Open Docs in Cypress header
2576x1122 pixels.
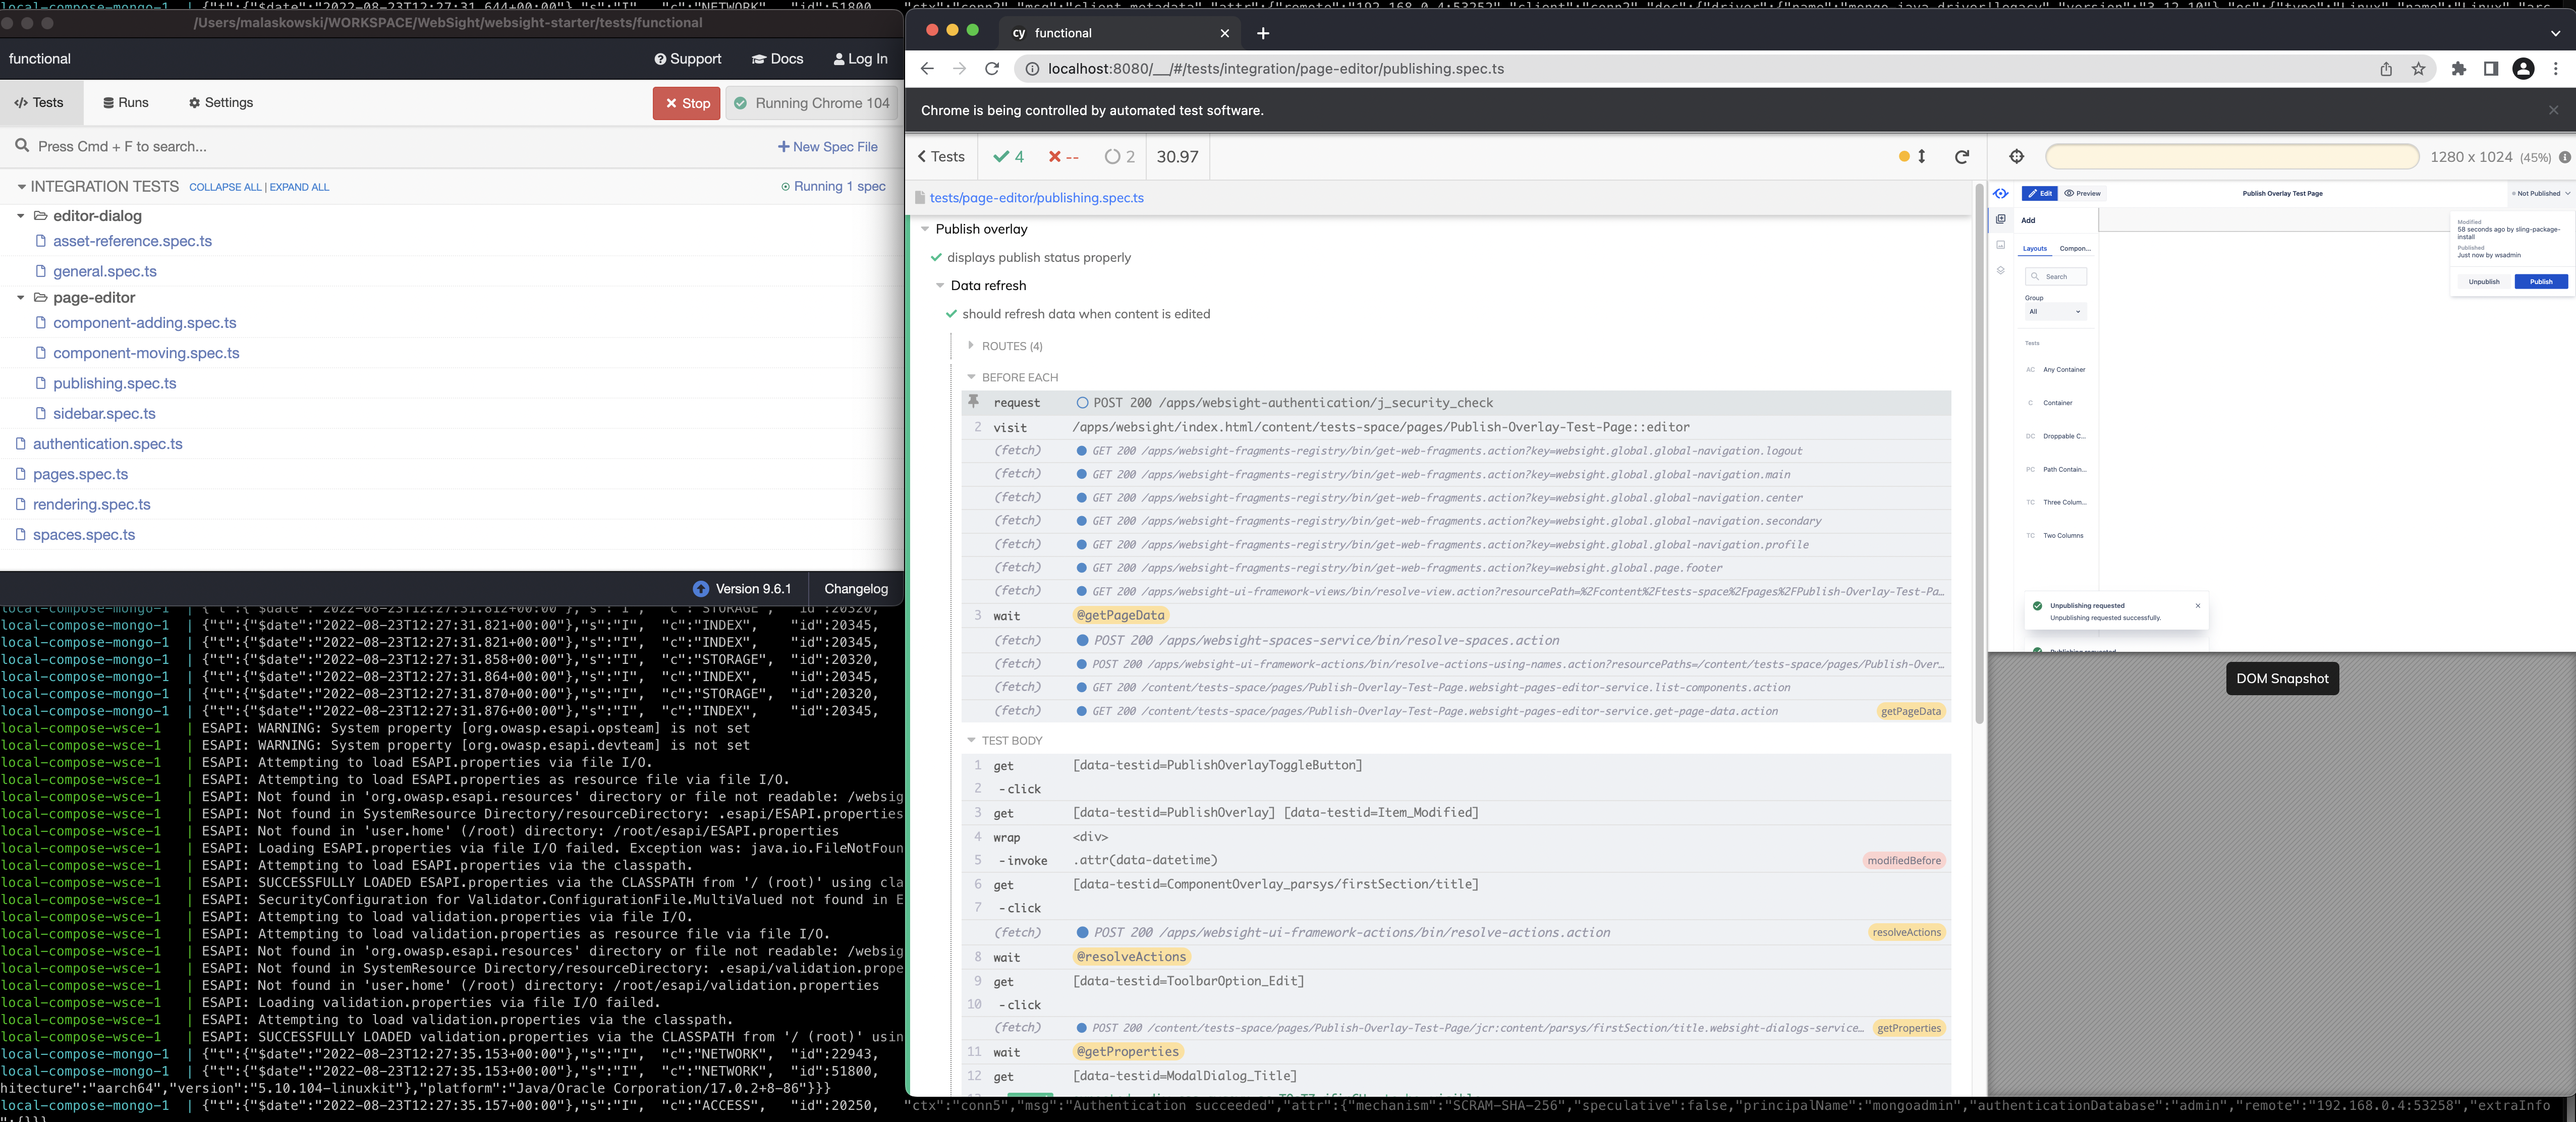778,59
